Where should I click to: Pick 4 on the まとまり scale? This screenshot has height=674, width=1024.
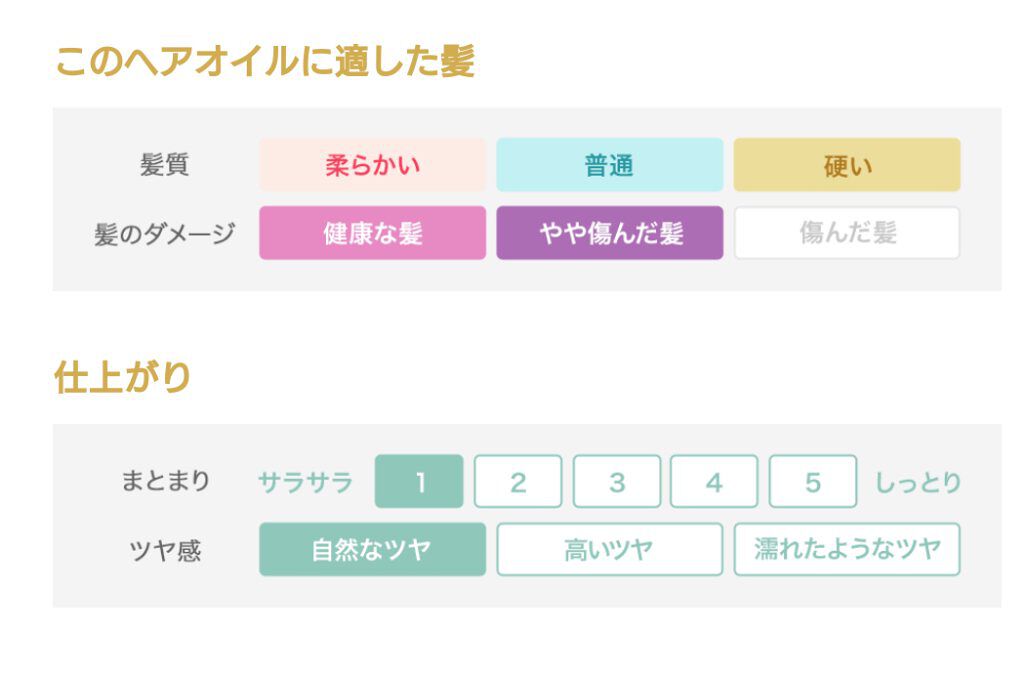(x=713, y=482)
